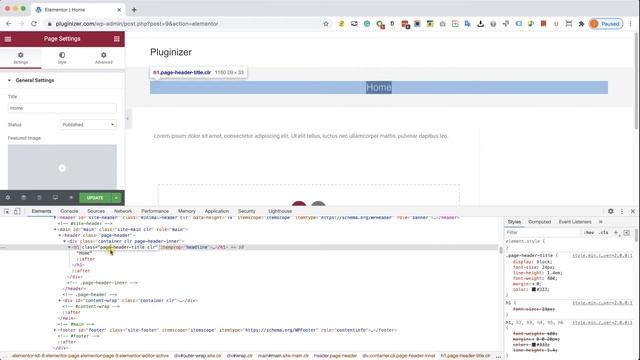Bookmark this page with the star icon
640x360 pixels.
[326, 24]
